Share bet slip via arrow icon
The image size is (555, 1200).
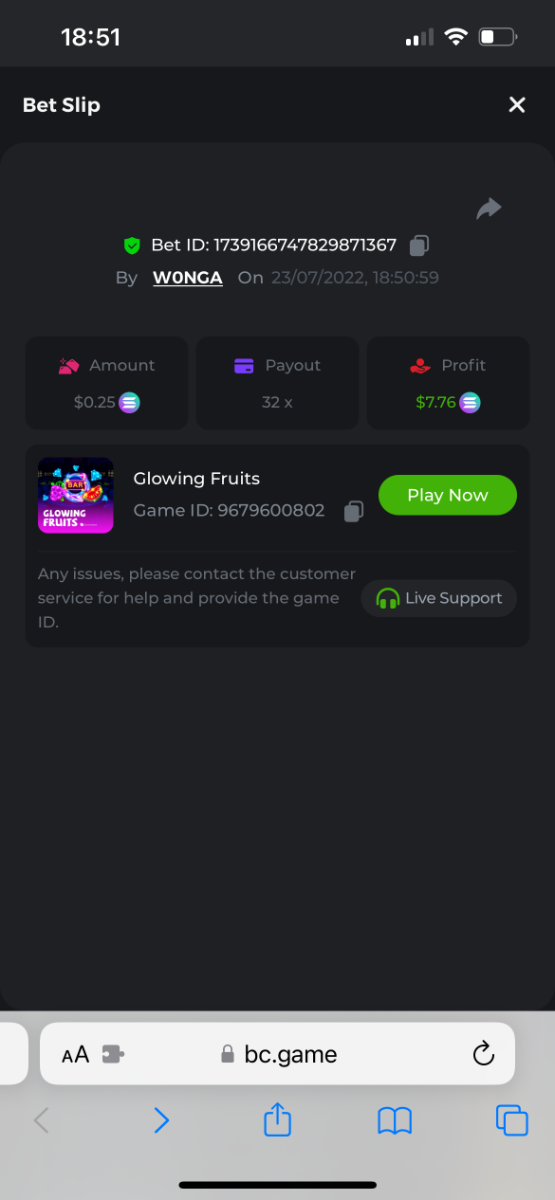pos(489,208)
